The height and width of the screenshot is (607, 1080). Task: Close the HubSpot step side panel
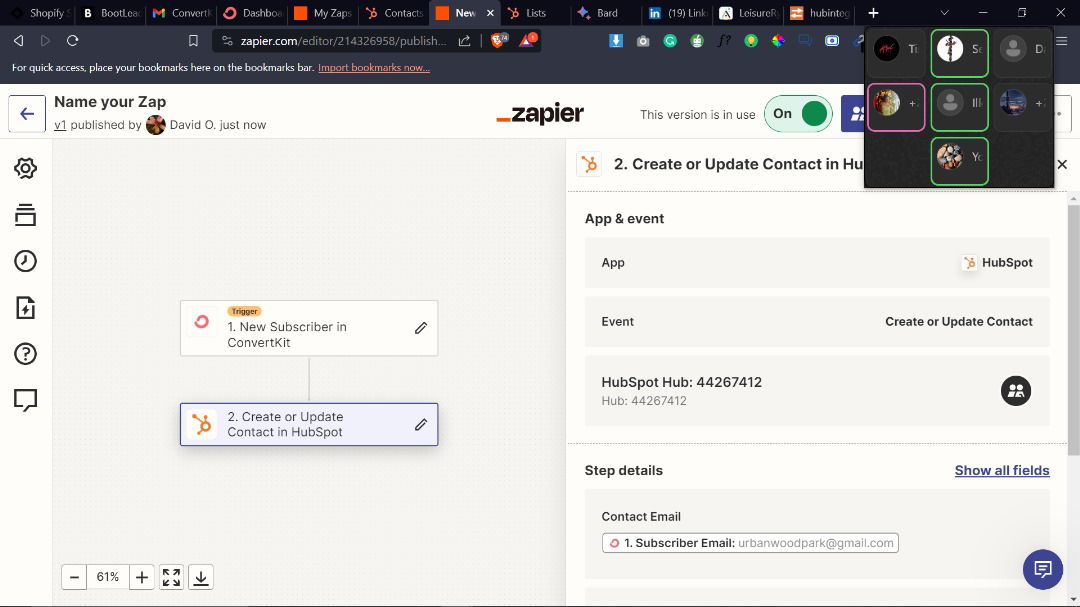point(1062,164)
